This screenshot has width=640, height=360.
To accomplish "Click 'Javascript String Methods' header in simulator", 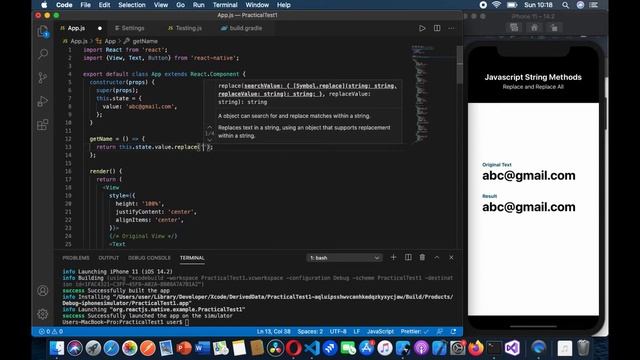I will coord(533,77).
